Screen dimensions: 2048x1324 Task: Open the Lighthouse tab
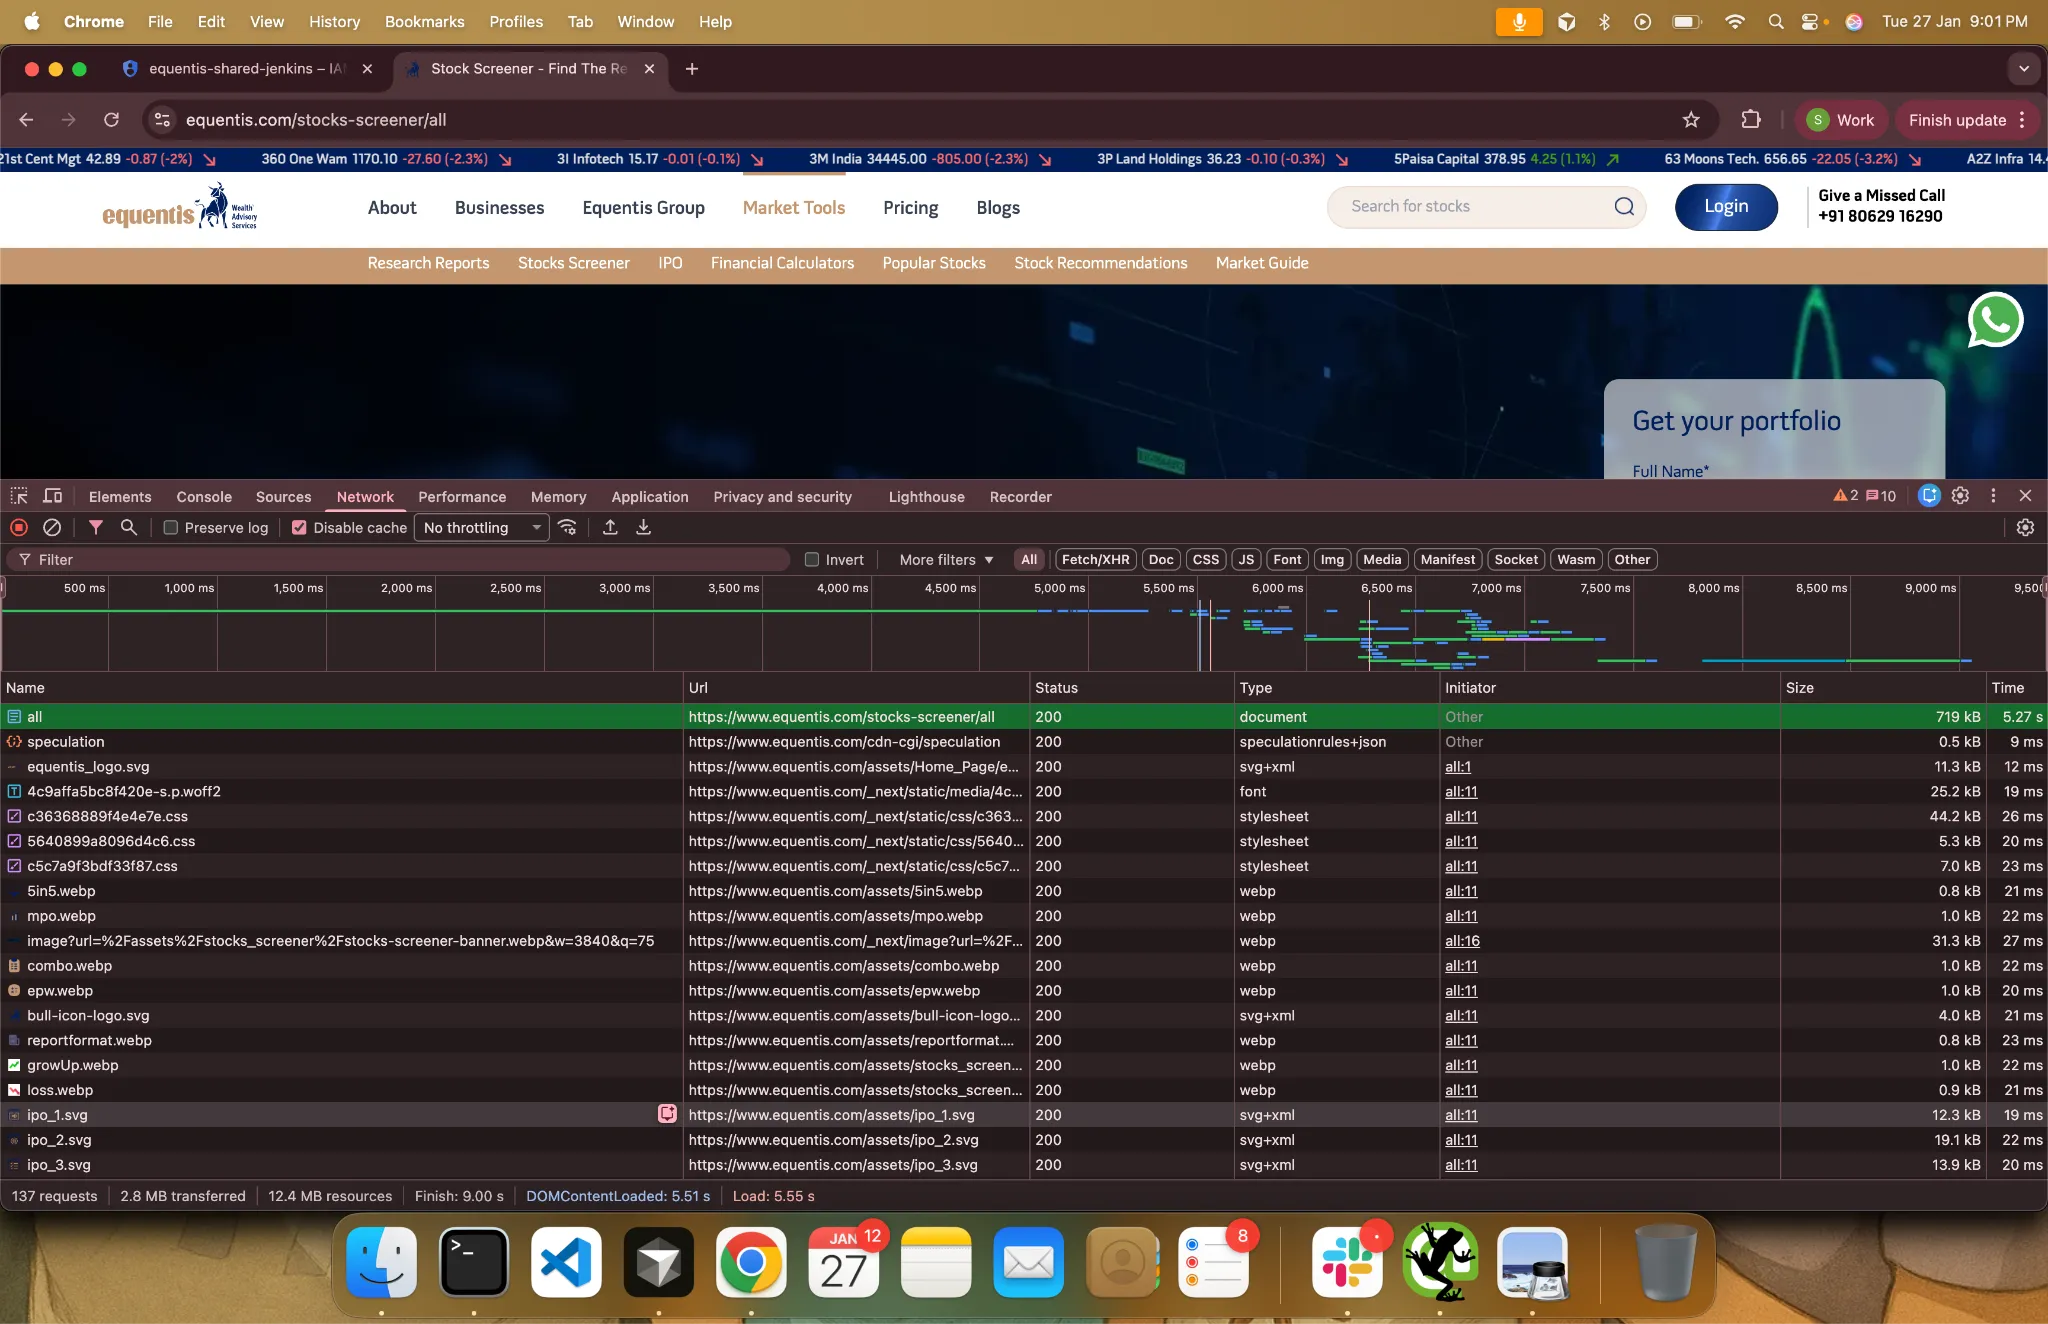pos(927,497)
